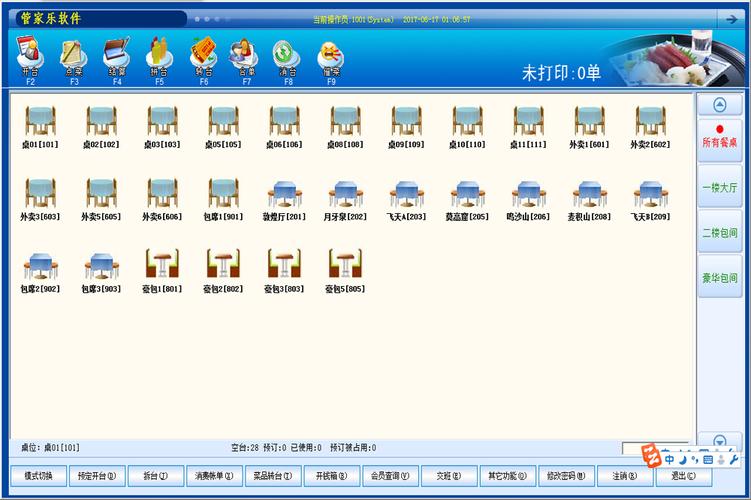The image size is (751, 500).
Task: Click the arrow button at title bar right
Action: (x=731, y=19)
